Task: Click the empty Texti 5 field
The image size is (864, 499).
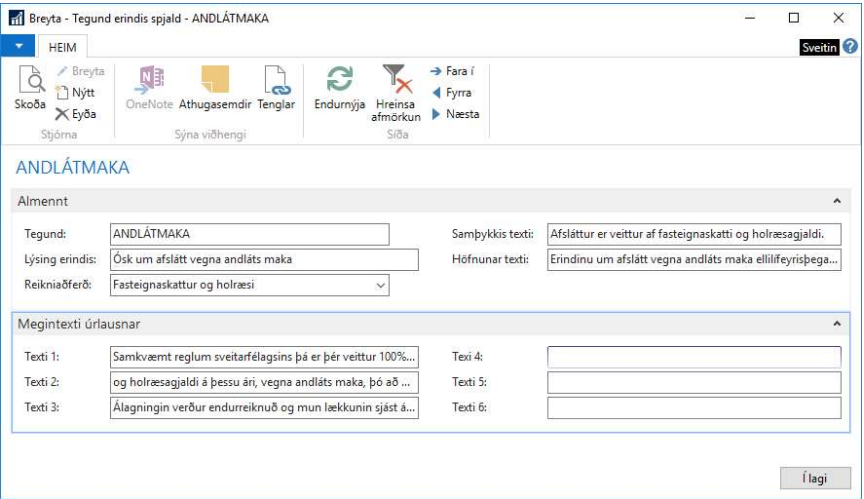Action: coord(694,382)
